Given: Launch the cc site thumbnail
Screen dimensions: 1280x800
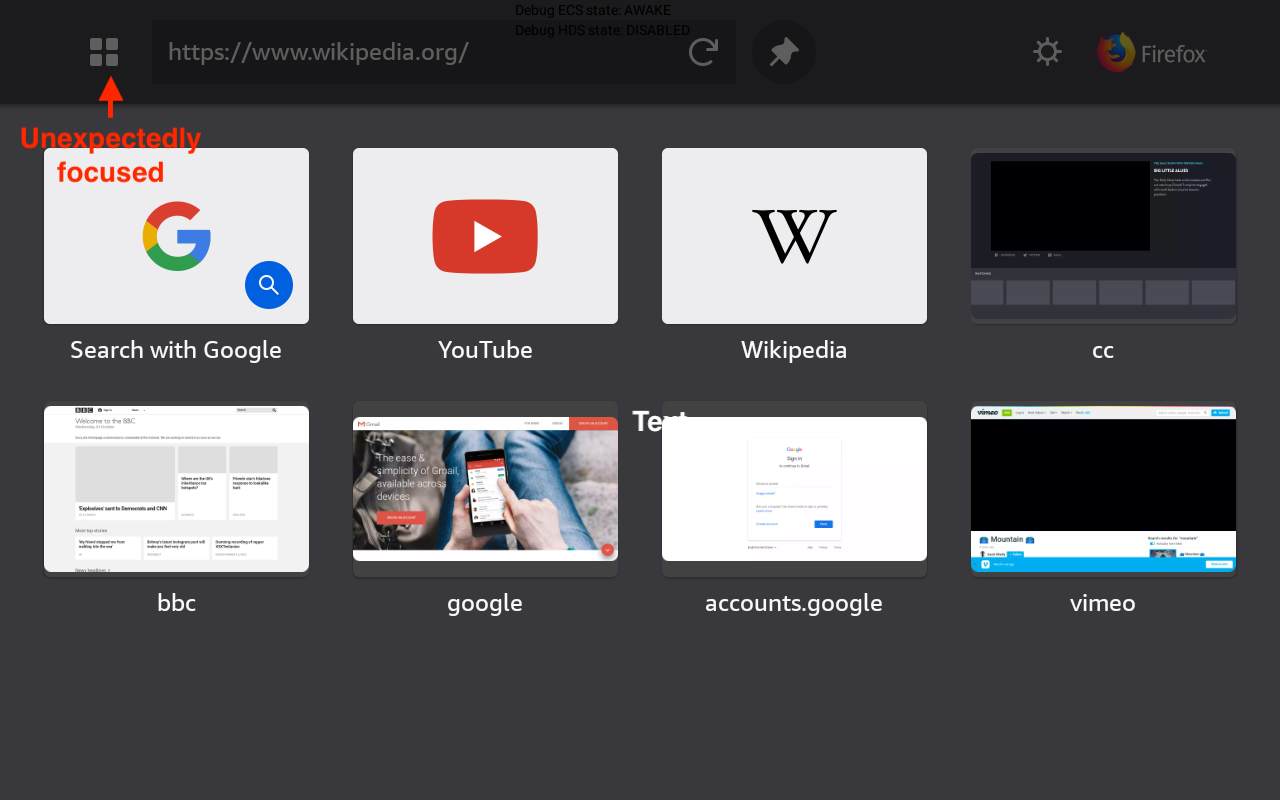Looking at the screenshot, I should (x=1103, y=236).
